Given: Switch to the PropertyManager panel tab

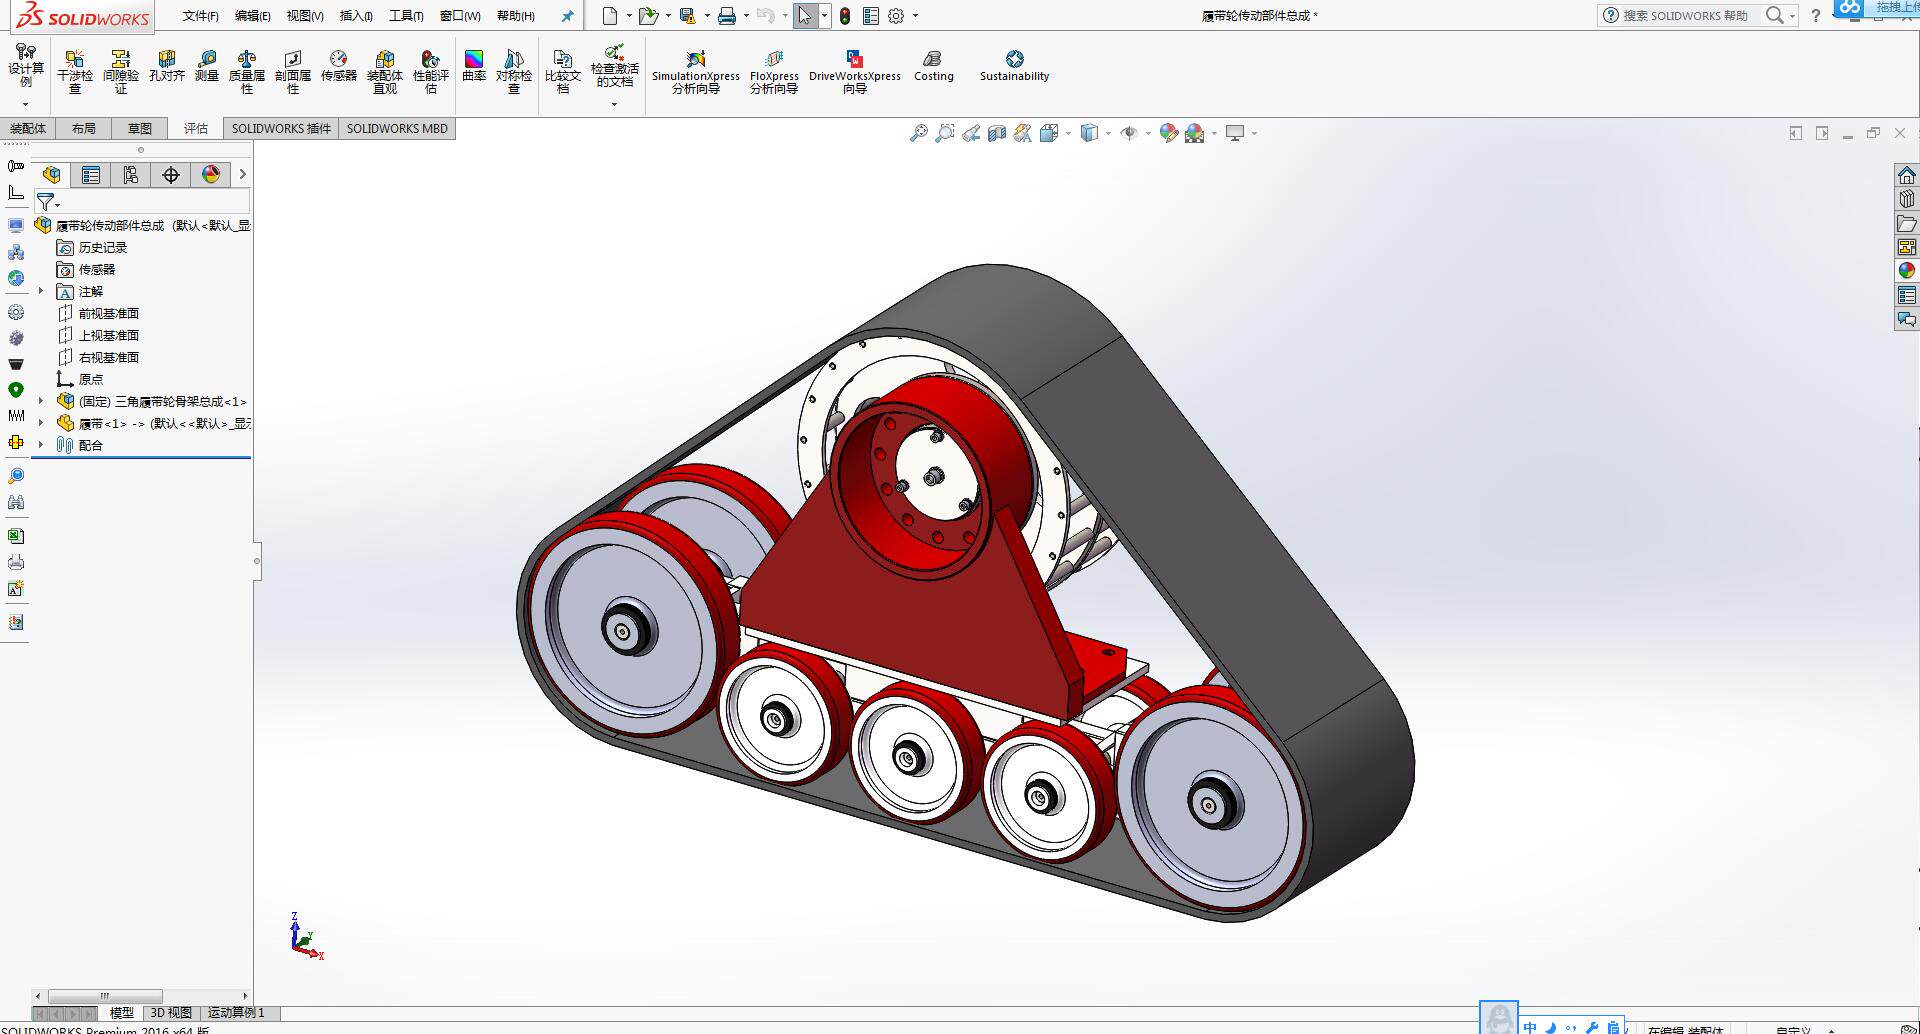Looking at the screenshot, I should [91, 175].
